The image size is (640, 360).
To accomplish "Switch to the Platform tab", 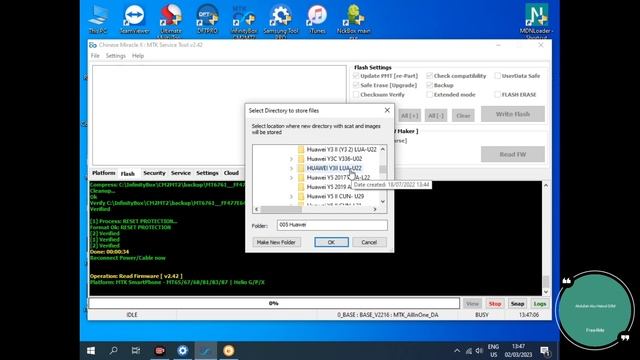I will pyautogui.click(x=104, y=173).
